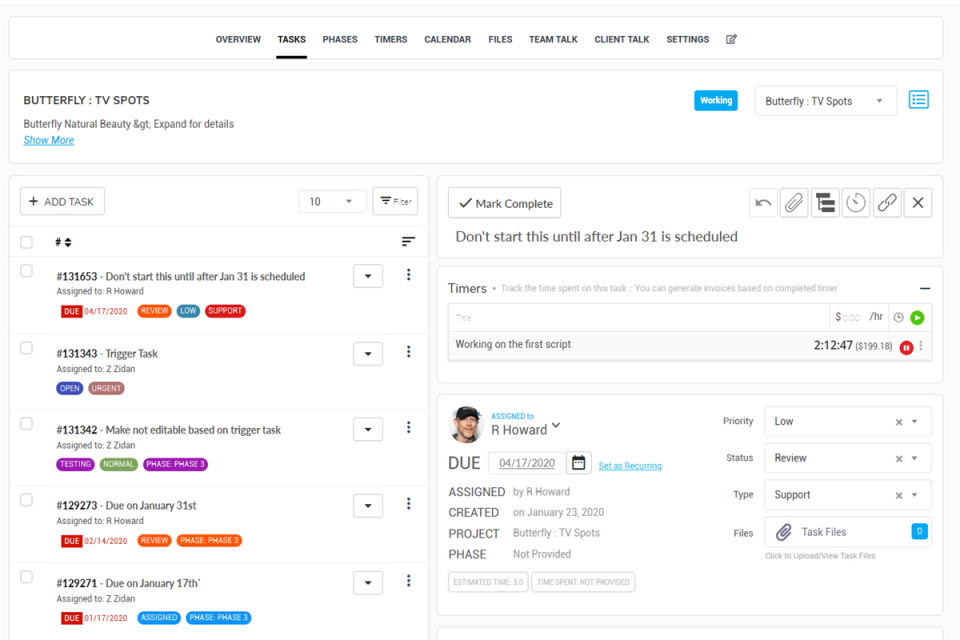
Task: Switch to list view icon beside project selector
Action: (x=918, y=100)
